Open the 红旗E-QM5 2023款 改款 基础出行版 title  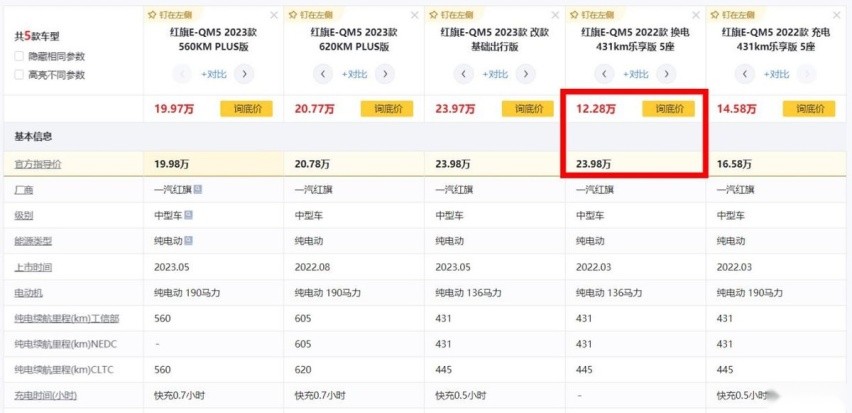point(494,40)
